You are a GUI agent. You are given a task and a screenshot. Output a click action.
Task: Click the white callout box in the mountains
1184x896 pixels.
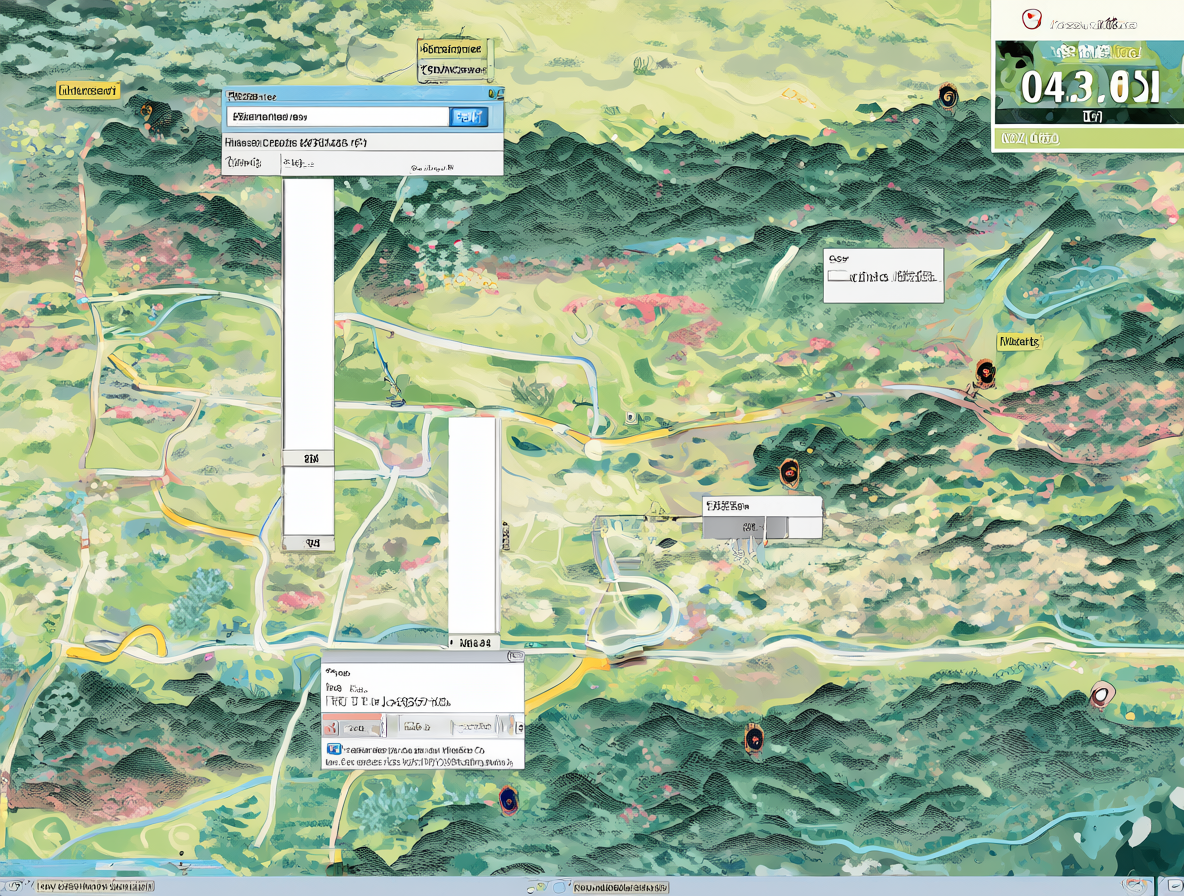(x=883, y=276)
